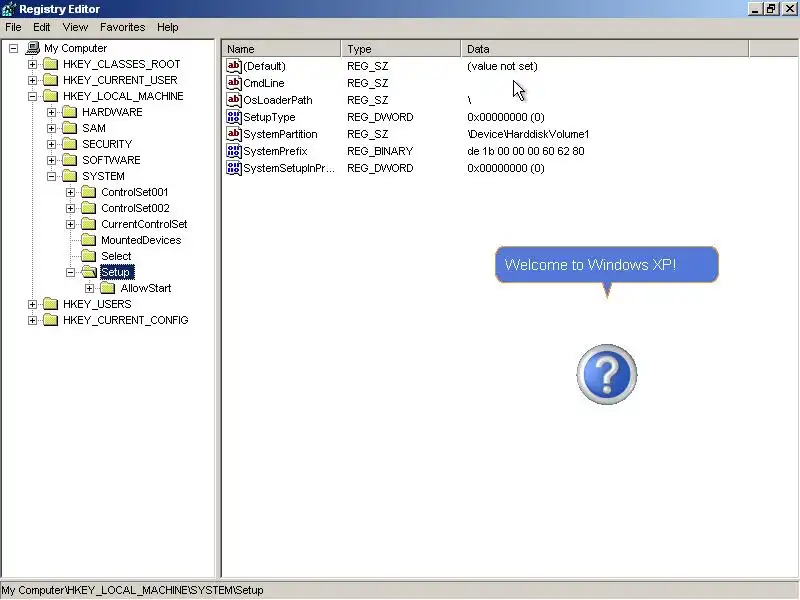Click the CurrentControlSet folder icon
Viewport: 800px width, 600px height.
(89, 224)
